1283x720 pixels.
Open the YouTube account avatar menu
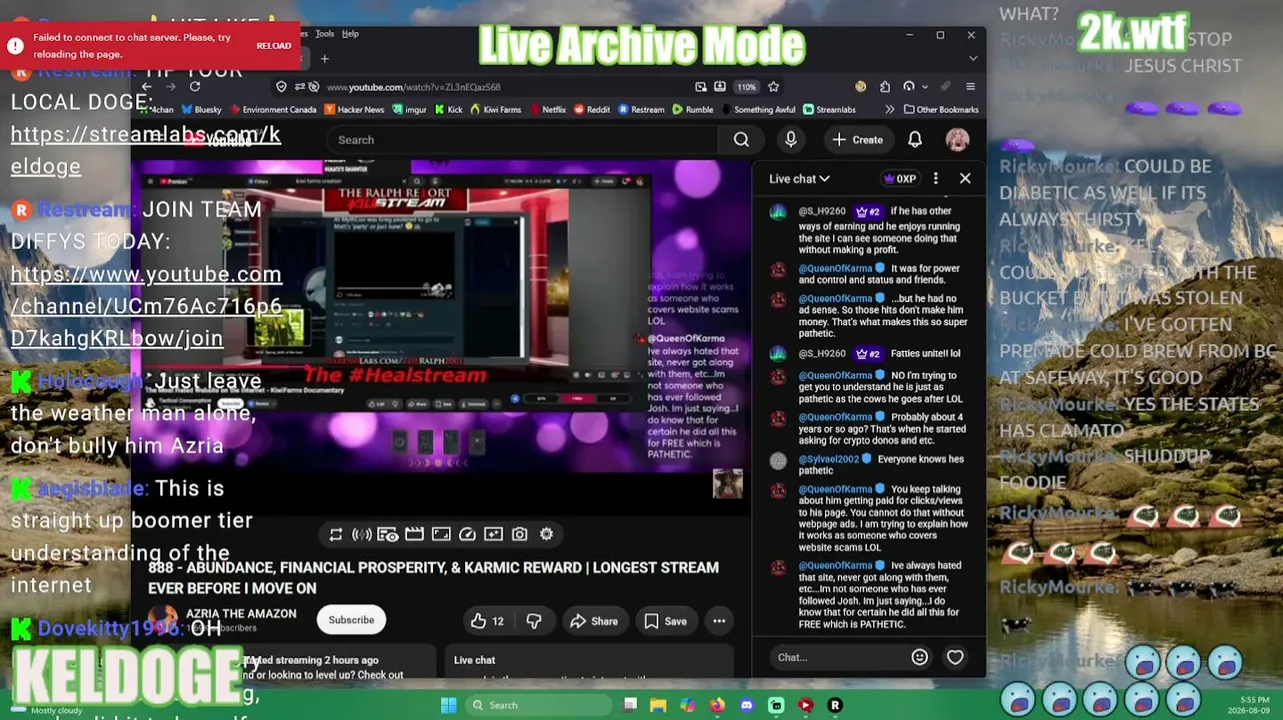(x=957, y=140)
